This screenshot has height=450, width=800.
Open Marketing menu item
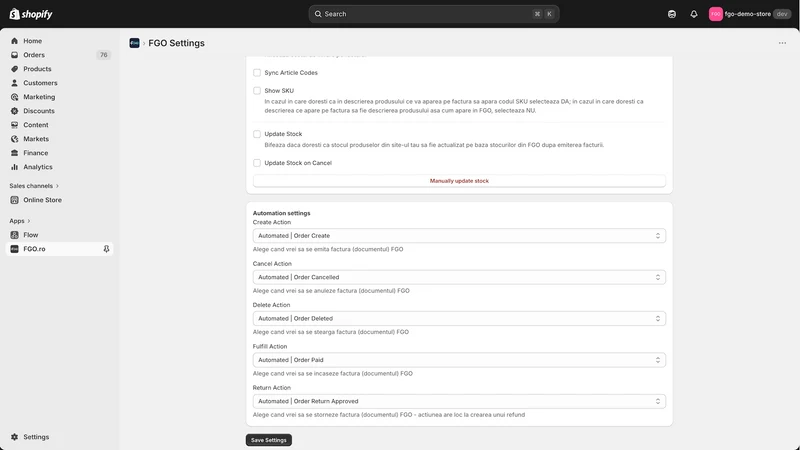click(39, 97)
